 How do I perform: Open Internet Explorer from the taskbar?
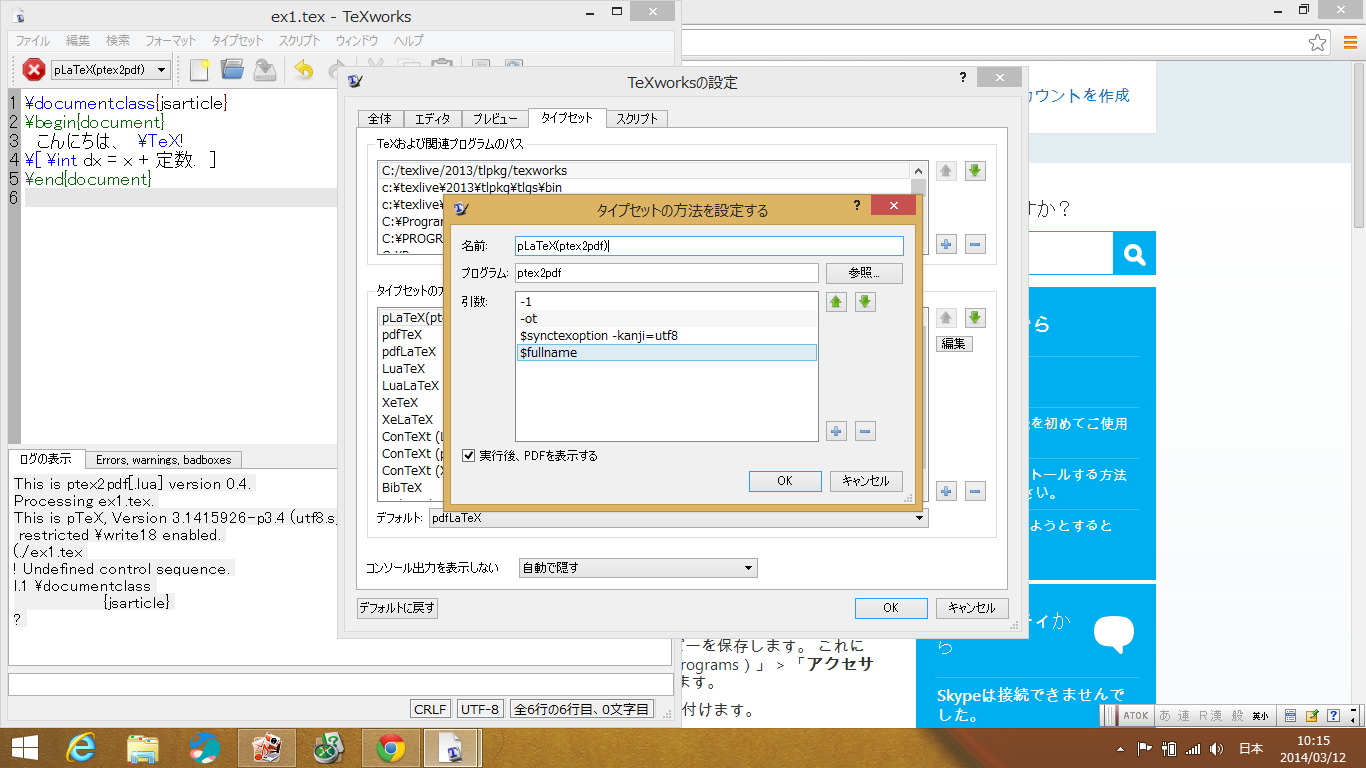pyautogui.click(x=81, y=748)
